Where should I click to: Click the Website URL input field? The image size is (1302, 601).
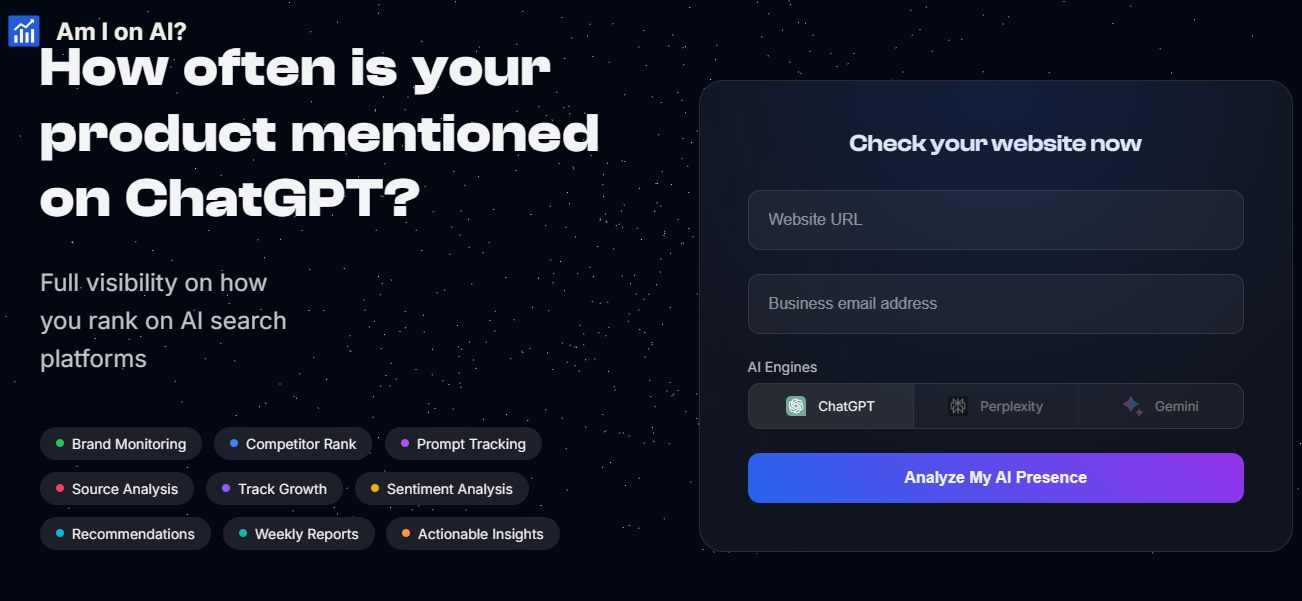click(x=995, y=220)
